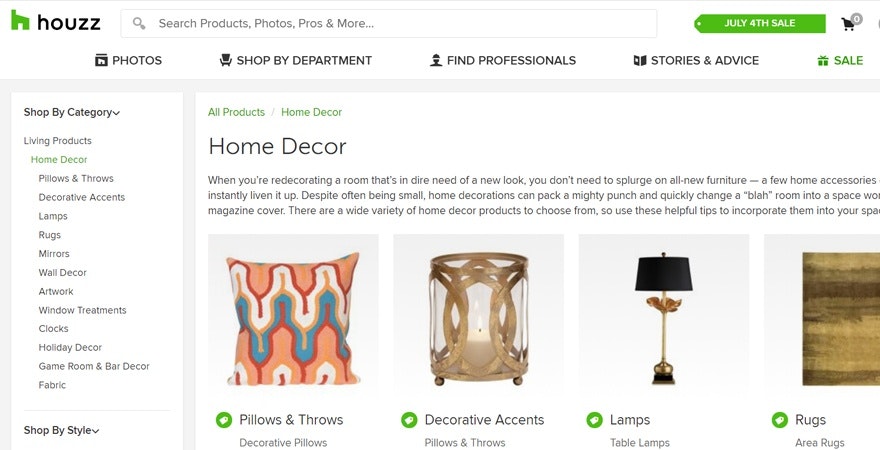Open the July 4th Sale banner
This screenshot has width=880, height=450.
[x=760, y=23]
